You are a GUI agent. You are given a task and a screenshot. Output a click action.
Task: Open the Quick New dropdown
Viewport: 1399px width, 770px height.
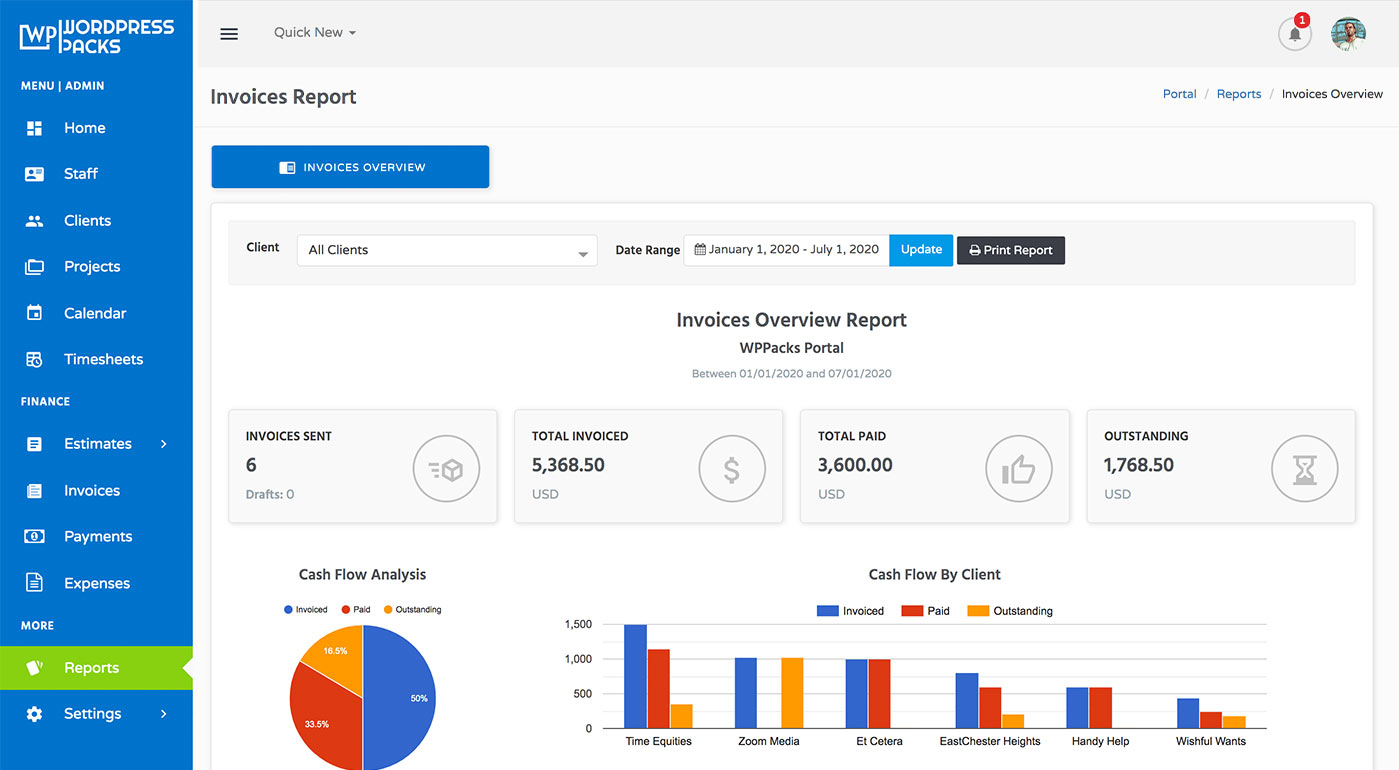[314, 32]
